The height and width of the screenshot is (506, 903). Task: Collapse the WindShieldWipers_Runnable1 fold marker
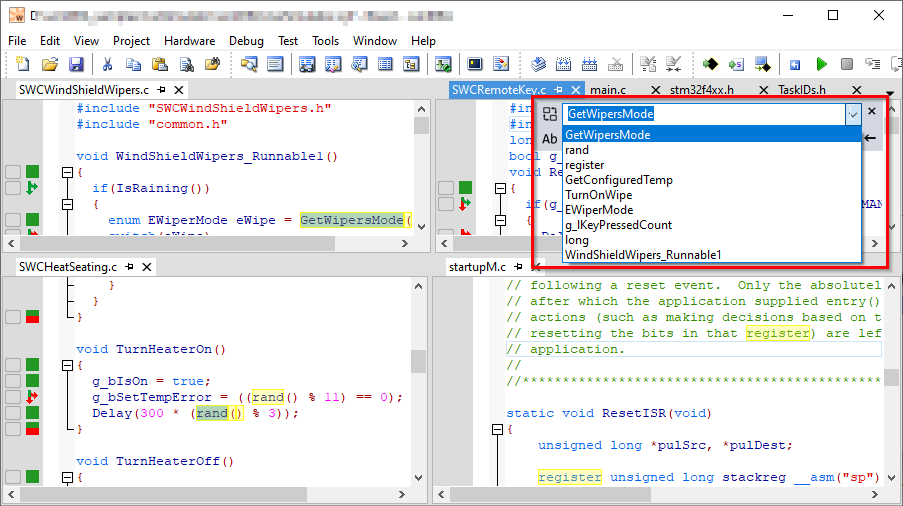68,172
